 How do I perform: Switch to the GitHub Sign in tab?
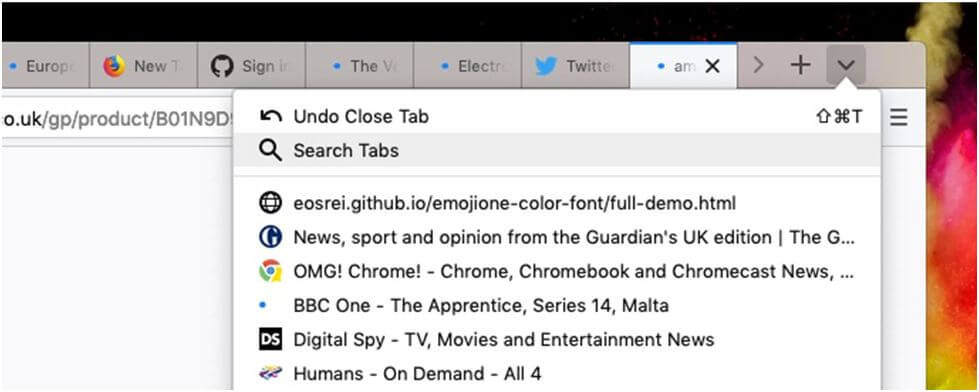(251, 66)
